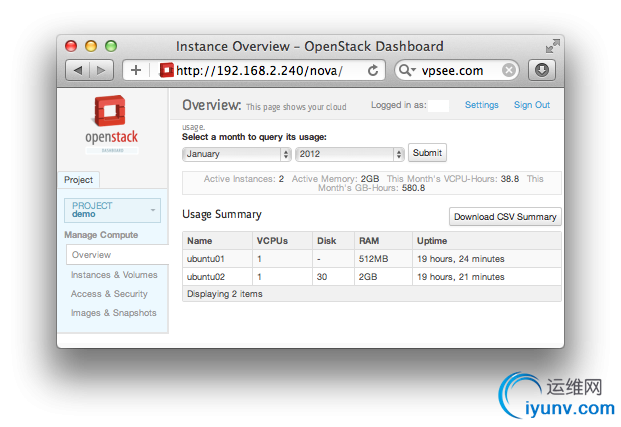The width and height of the screenshot is (621, 427).
Task: Open the 2012 year dropdown
Action: [x=350, y=154]
